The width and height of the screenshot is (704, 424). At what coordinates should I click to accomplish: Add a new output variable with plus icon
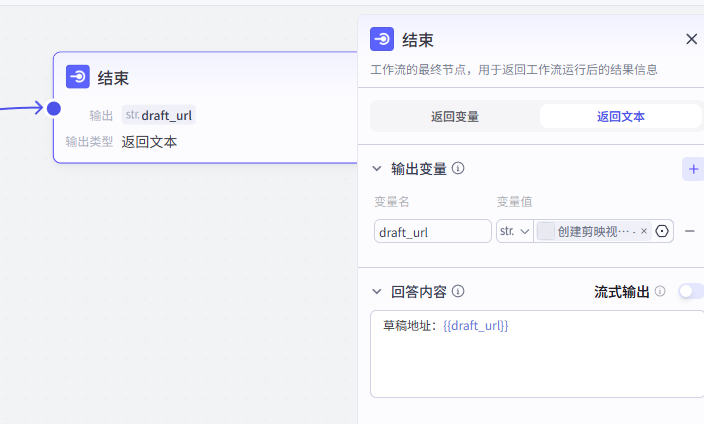(693, 169)
